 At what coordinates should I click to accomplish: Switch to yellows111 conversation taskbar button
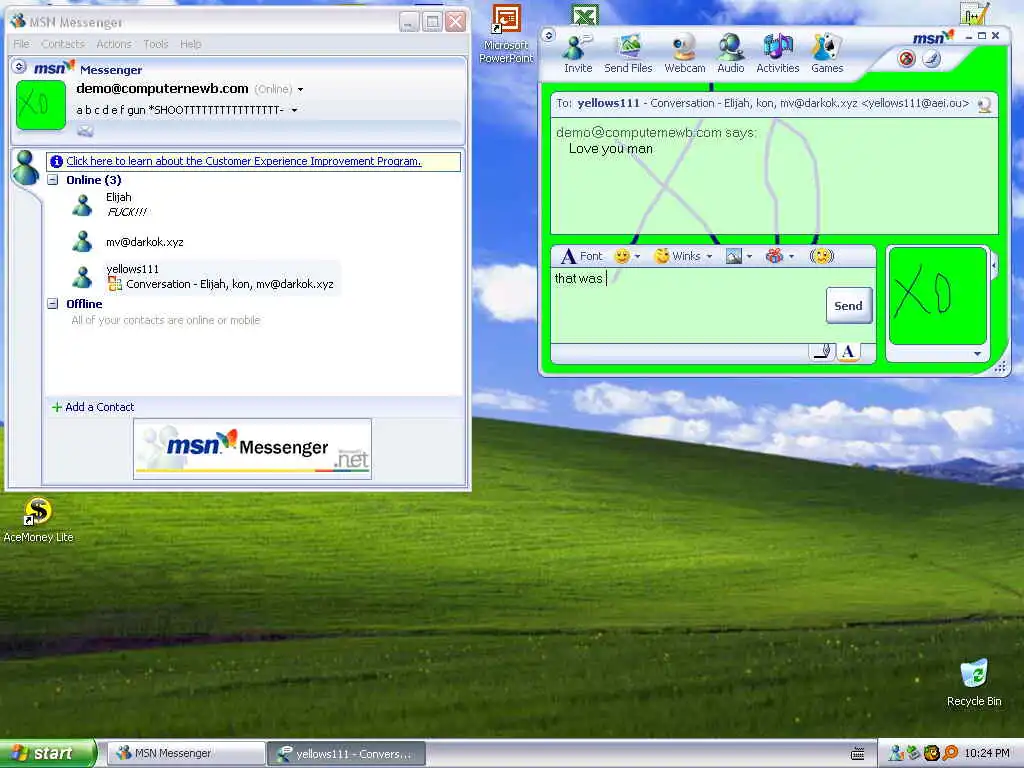tap(347, 754)
